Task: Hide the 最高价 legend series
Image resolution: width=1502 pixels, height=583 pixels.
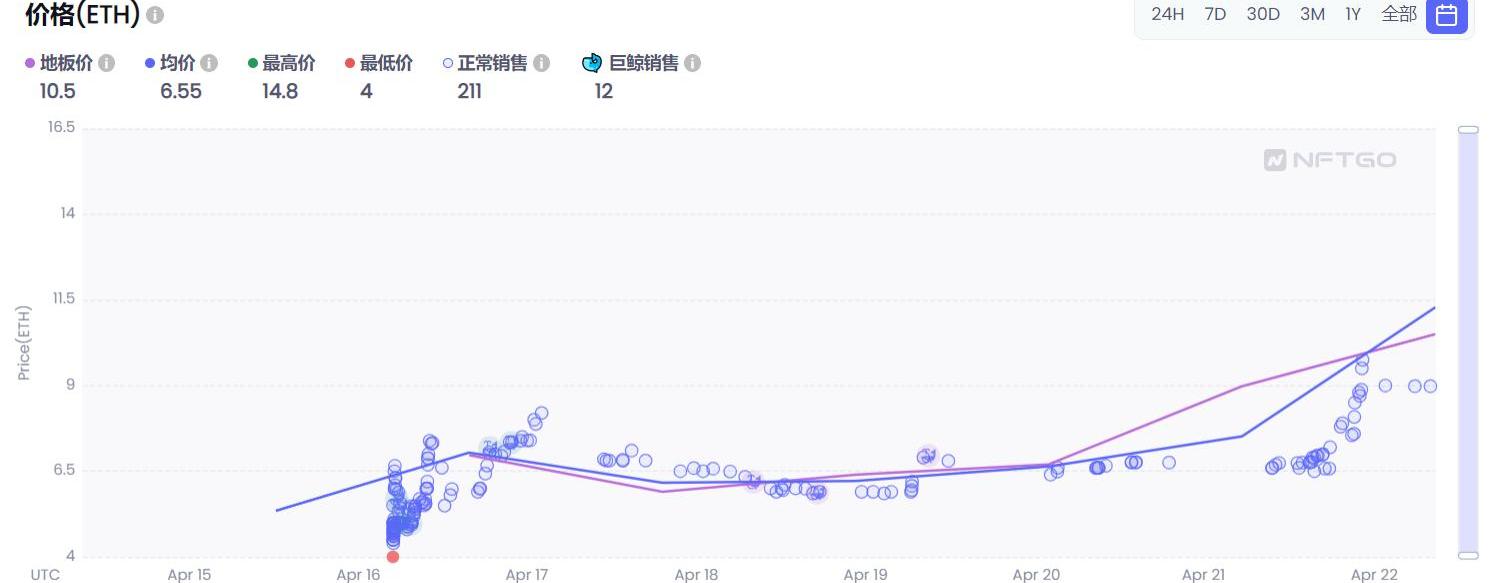Action: pyautogui.click(x=288, y=63)
